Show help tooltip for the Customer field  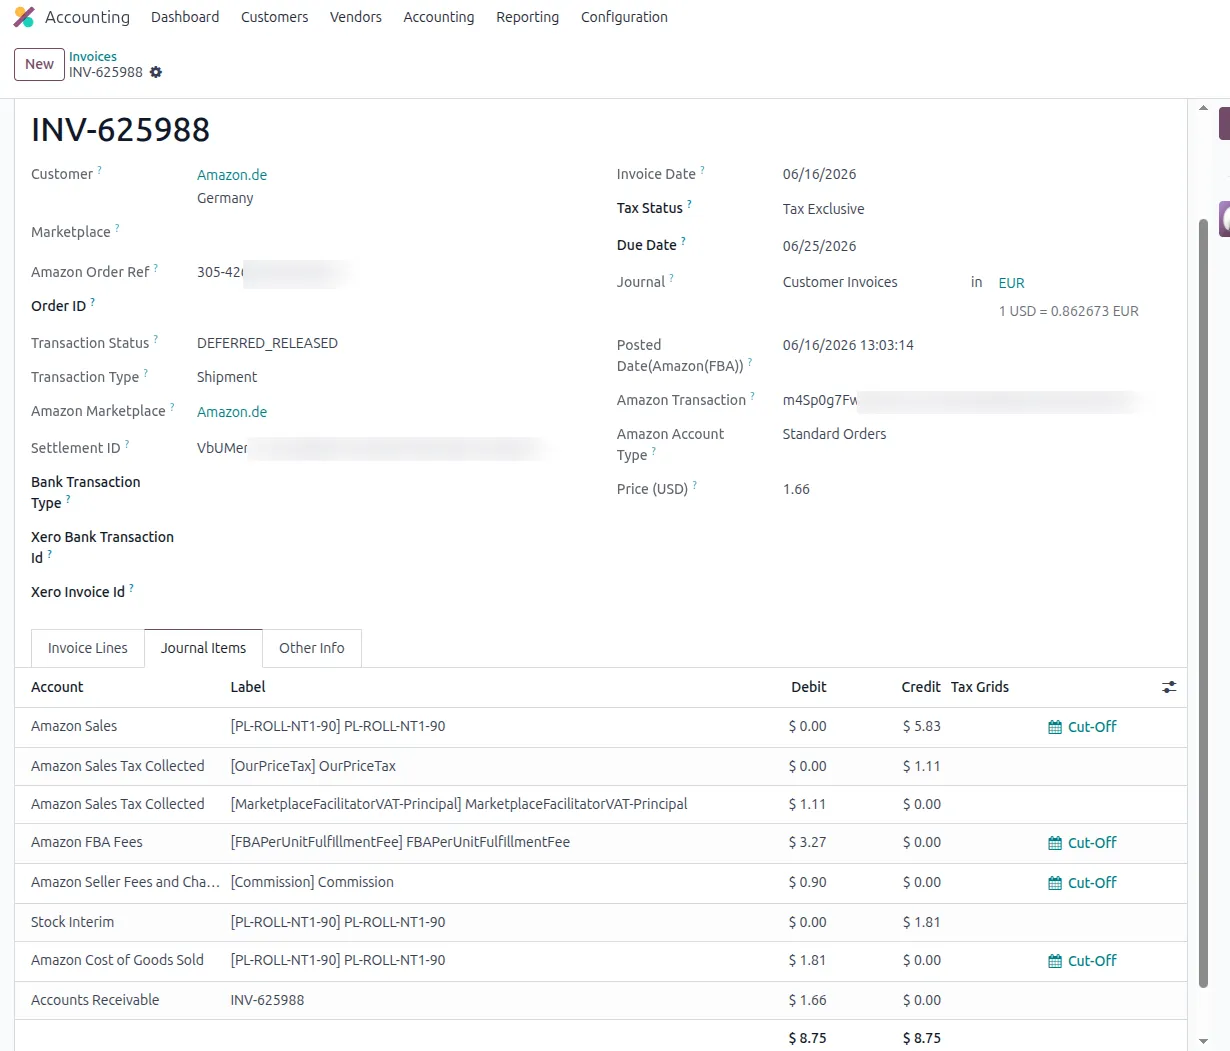click(x=99, y=170)
